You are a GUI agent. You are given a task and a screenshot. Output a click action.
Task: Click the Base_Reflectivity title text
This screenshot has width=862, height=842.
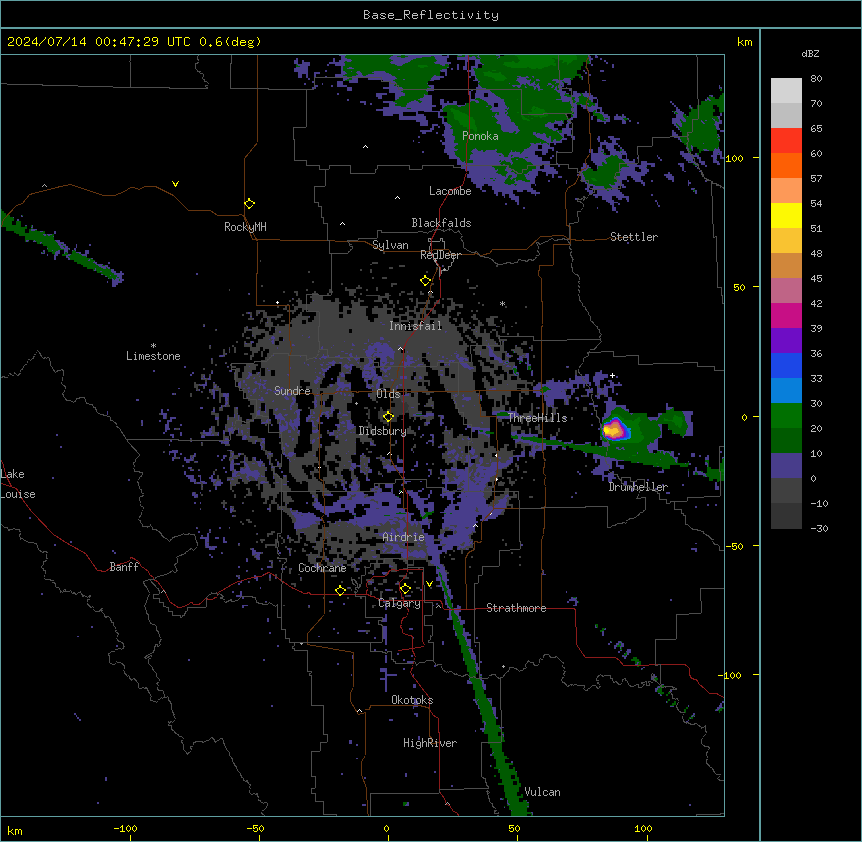coord(431,15)
